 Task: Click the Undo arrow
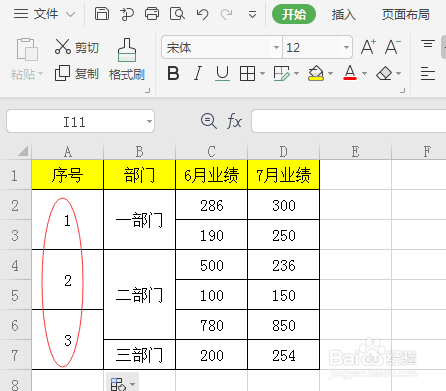202,14
